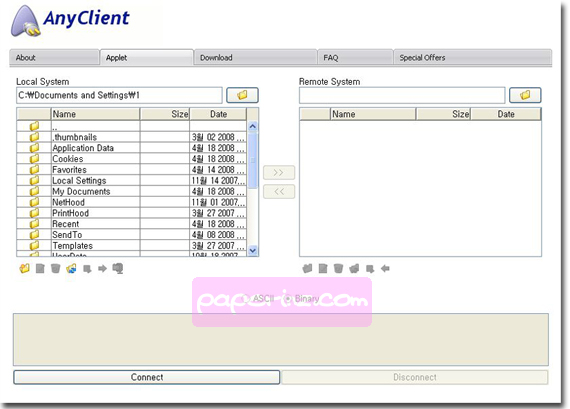This screenshot has width=570, height=409.
Task: Select the Templates folder name
Action: pyautogui.click(x=72, y=246)
